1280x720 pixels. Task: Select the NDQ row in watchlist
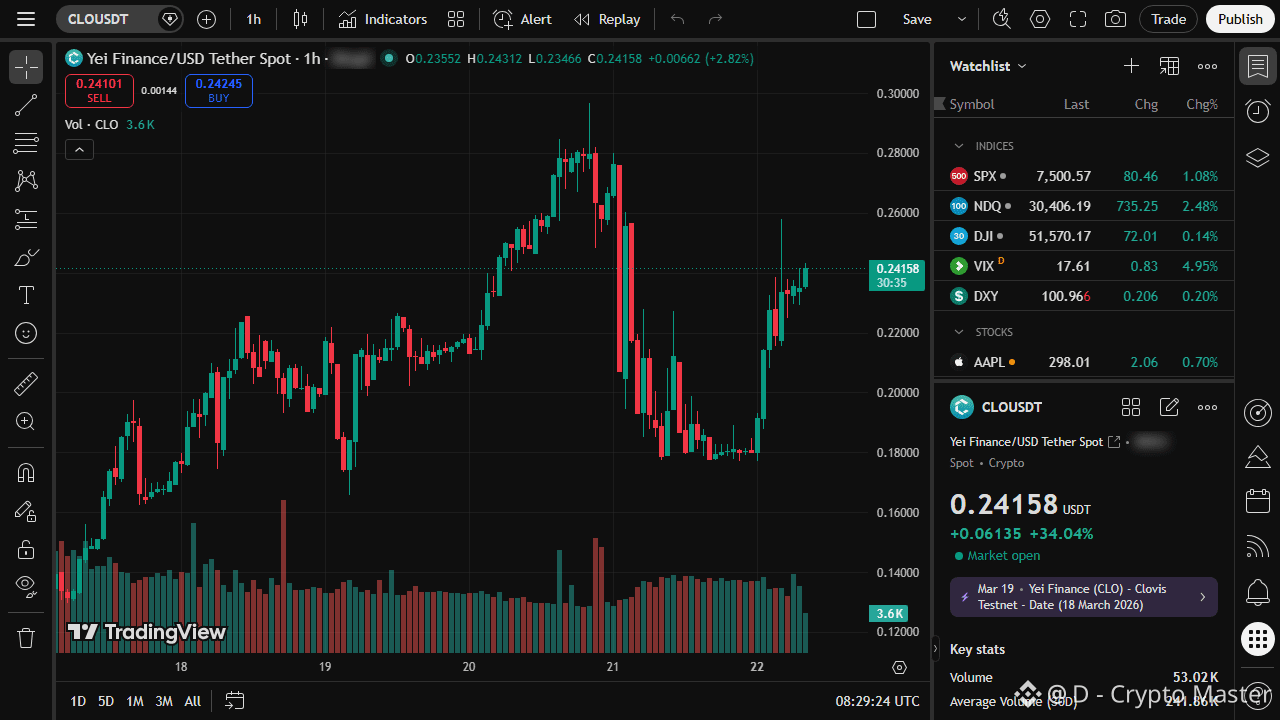1084,206
